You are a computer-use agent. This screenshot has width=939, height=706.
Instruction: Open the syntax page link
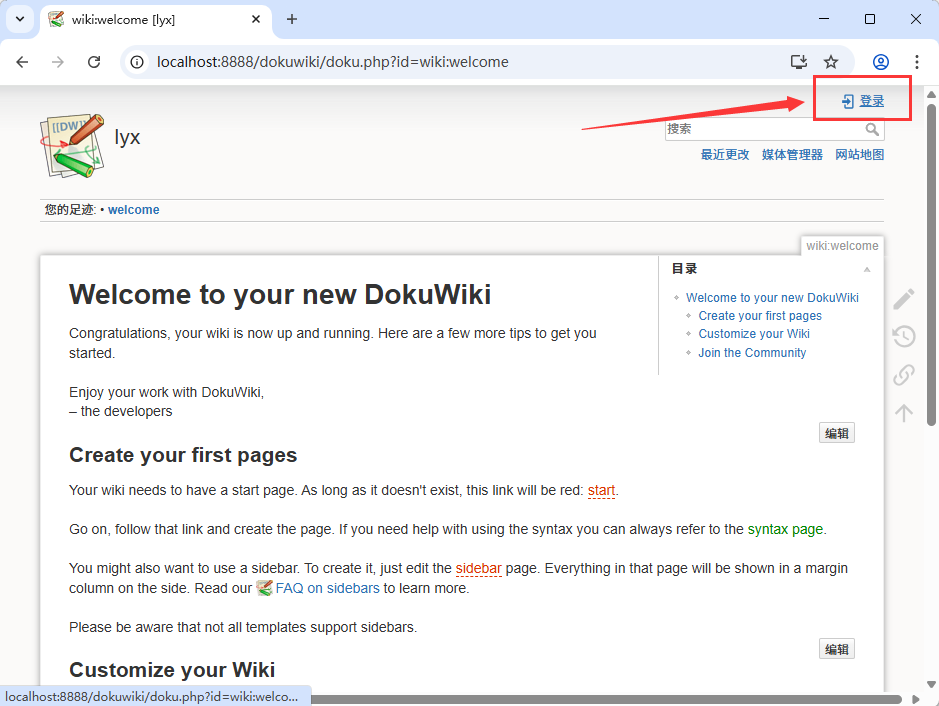(785, 528)
